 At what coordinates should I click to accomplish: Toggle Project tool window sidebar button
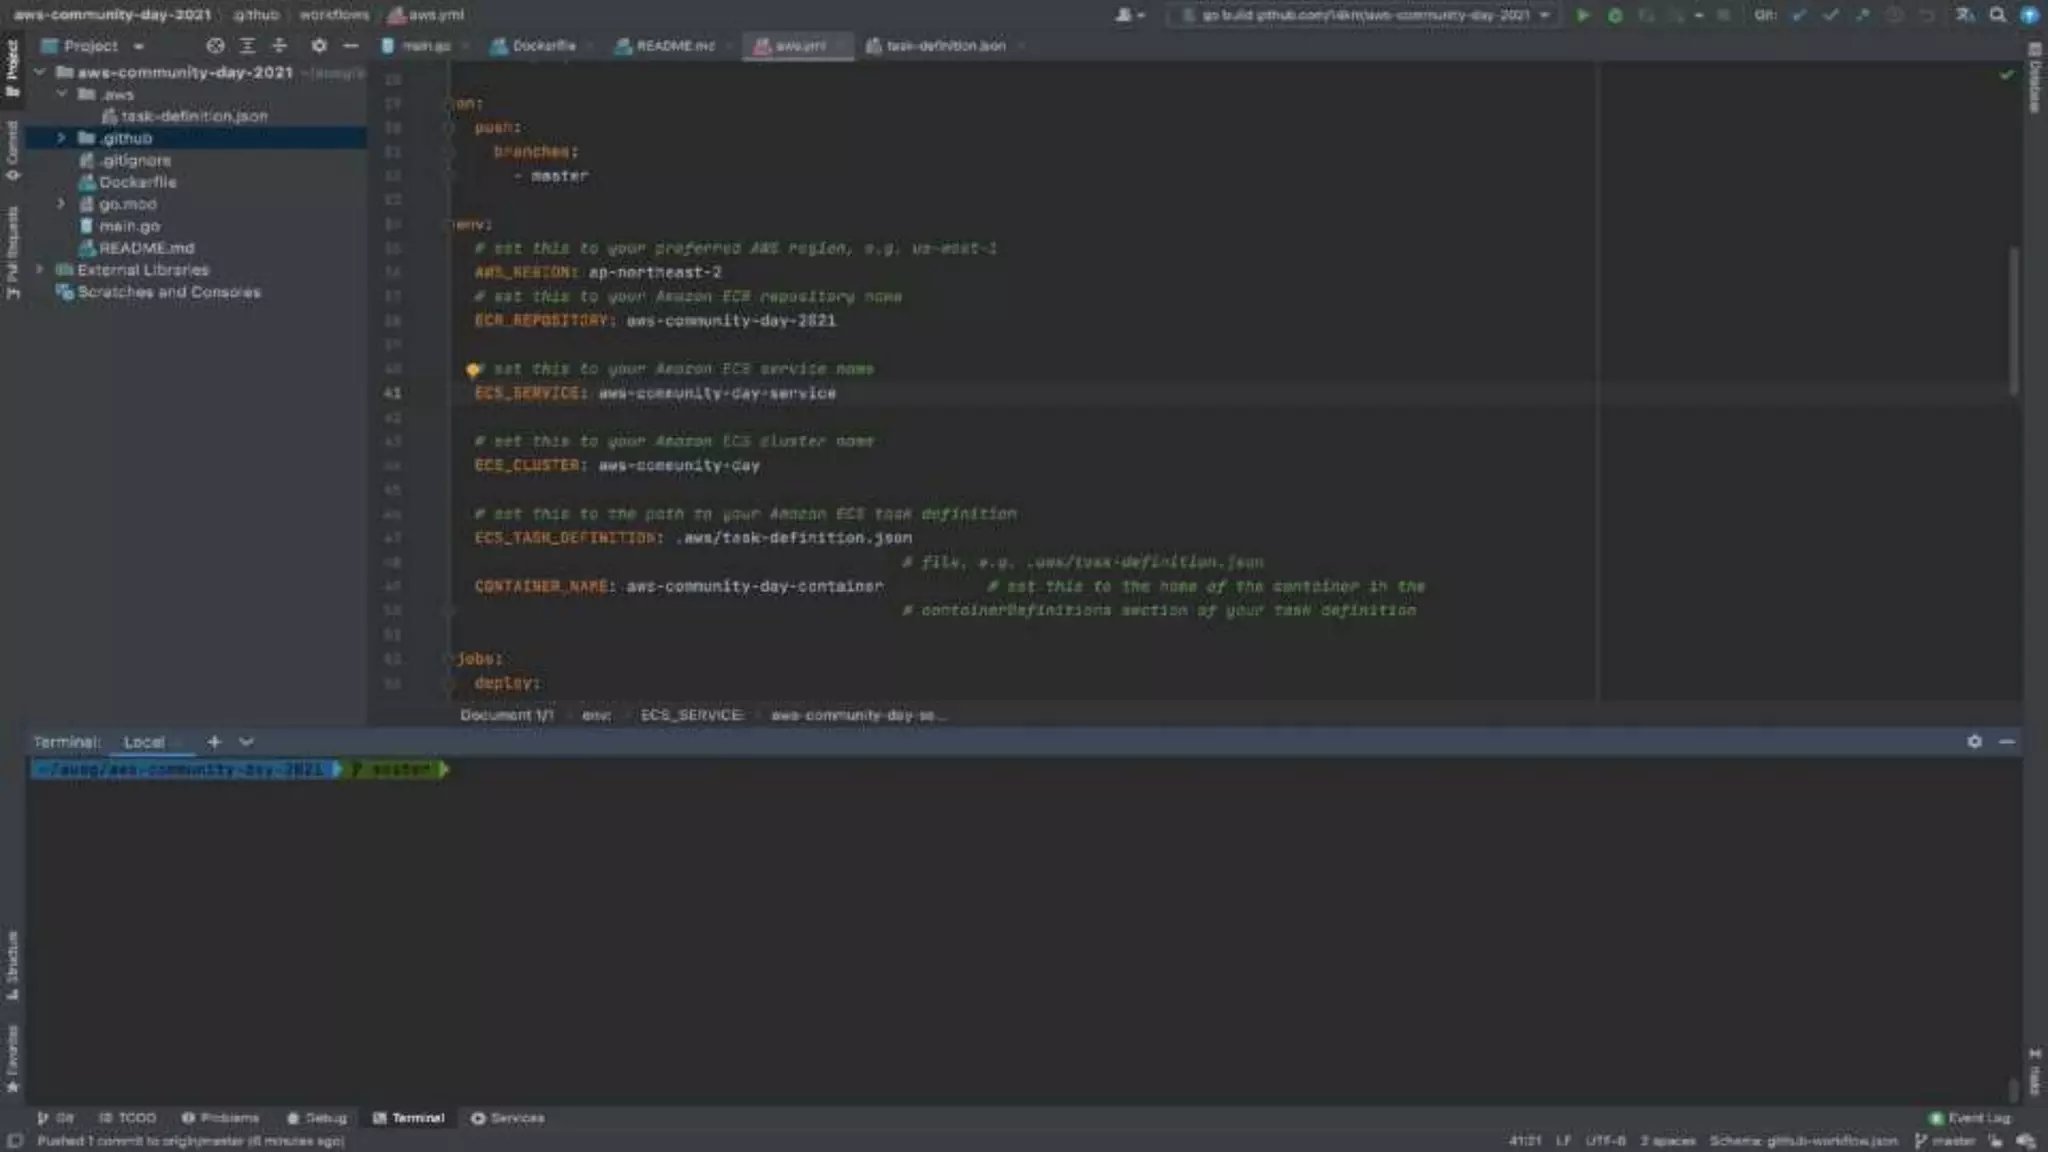pos(12,67)
